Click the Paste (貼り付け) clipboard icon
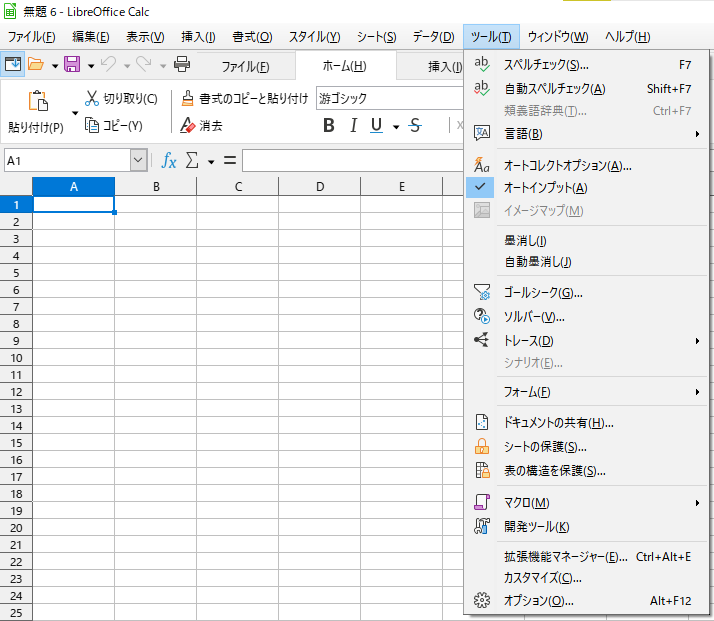Screen dimensions: 714x621 pos(38,101)
